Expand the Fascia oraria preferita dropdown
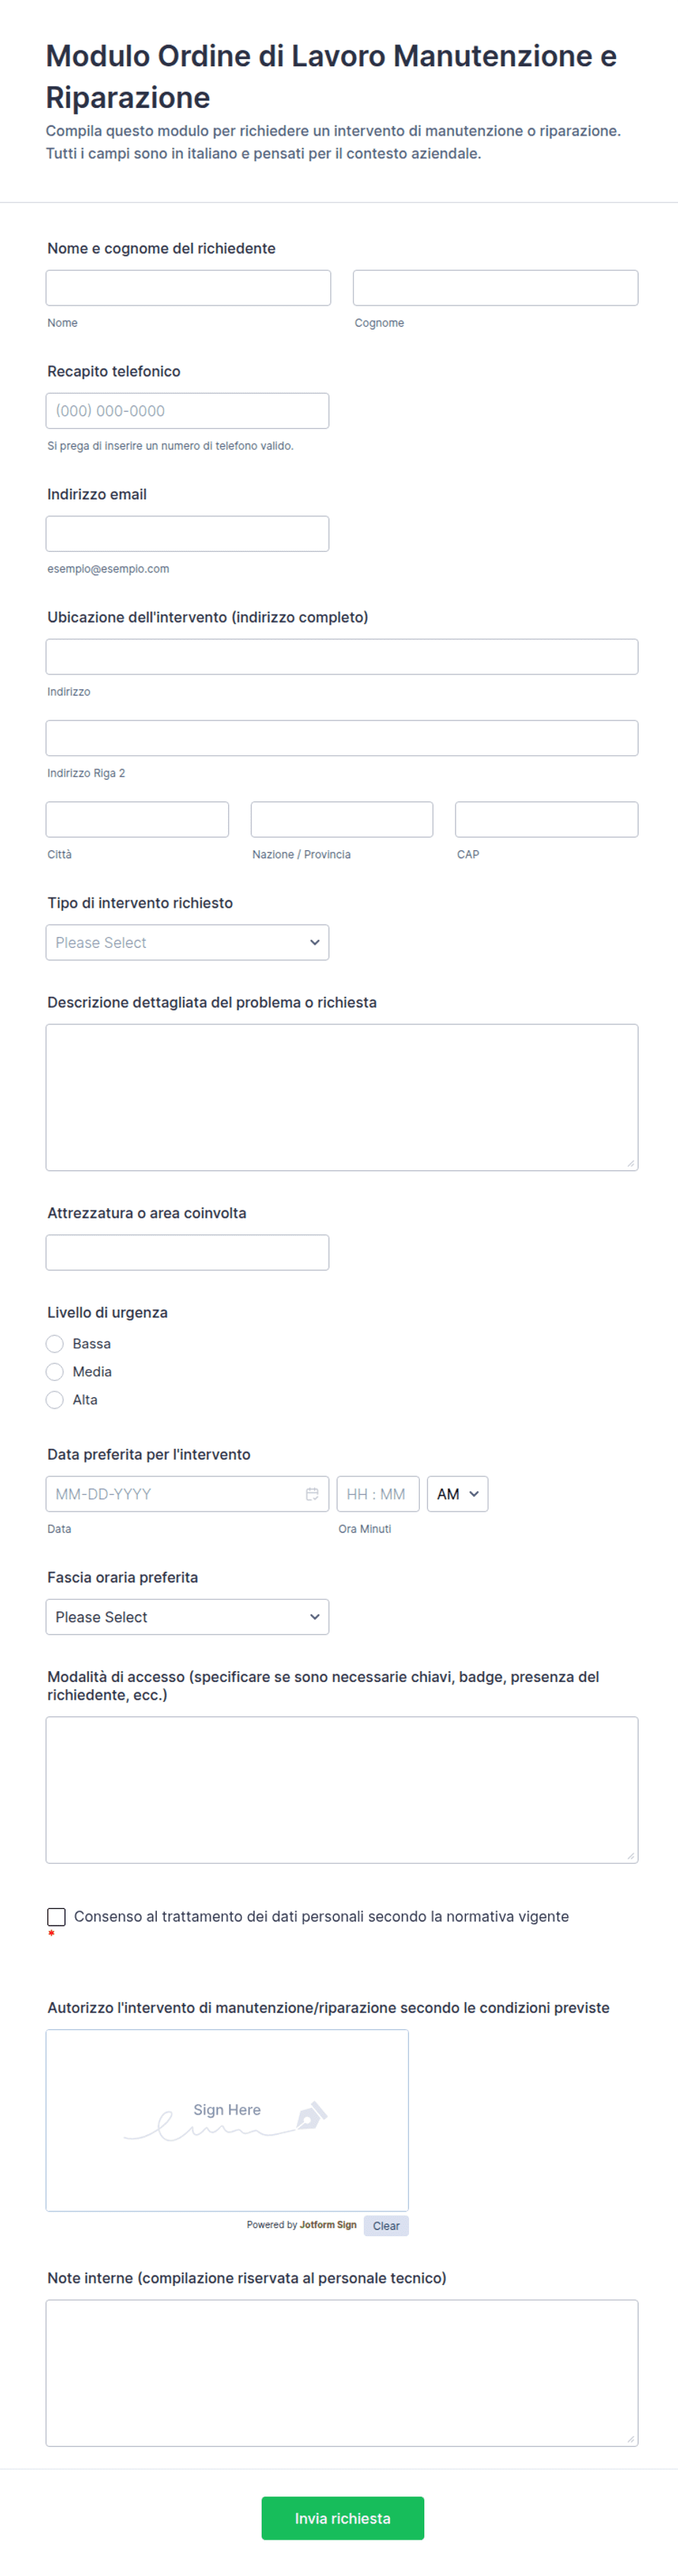Screen dimensions: 678x2576 187,1616
